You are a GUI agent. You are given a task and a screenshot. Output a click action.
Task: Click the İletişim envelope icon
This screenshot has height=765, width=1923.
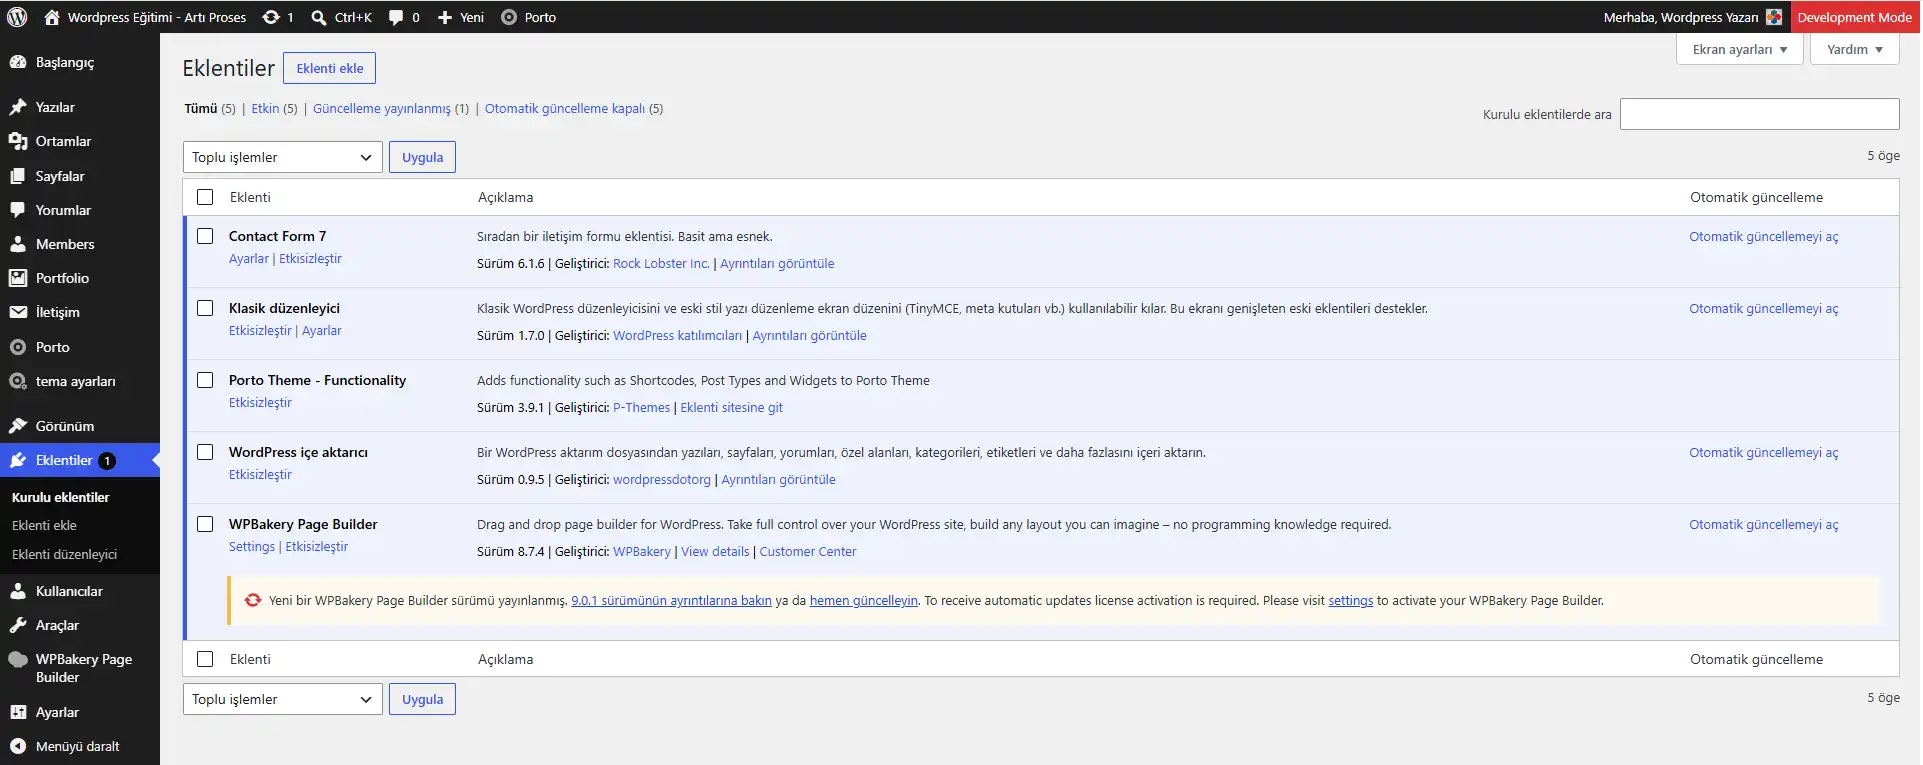(18, 312)
